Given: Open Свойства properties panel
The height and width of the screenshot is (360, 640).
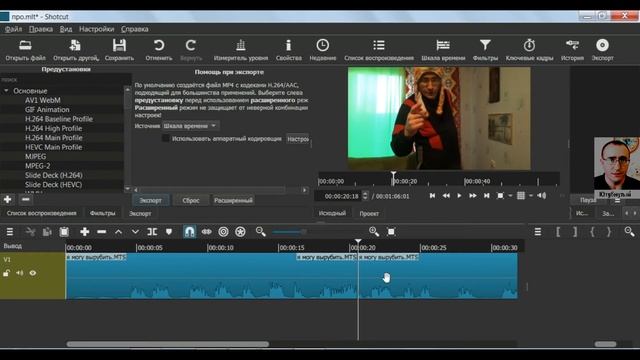Looking at the screenshot, I should (289, 50).
